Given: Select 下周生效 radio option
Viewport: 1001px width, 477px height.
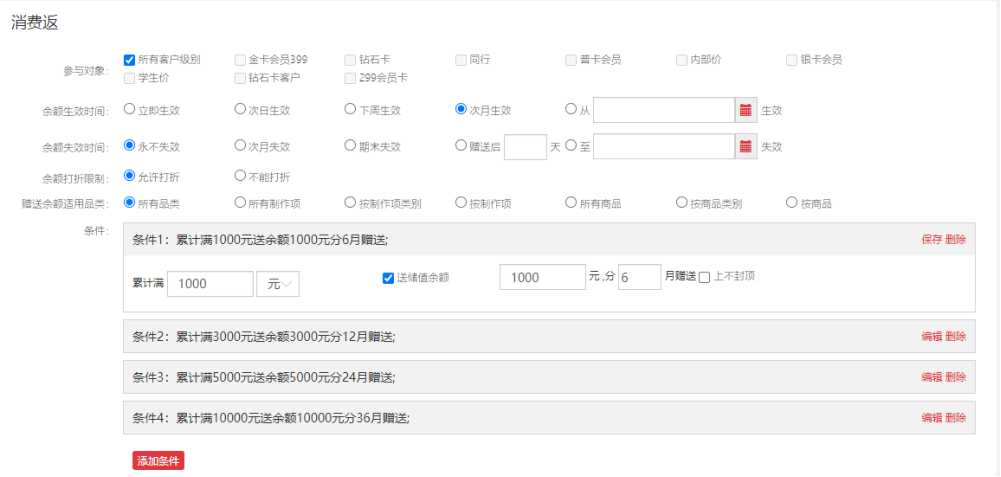Looking at the screenshot, I should pyautogui.click(x=350, y=109).
